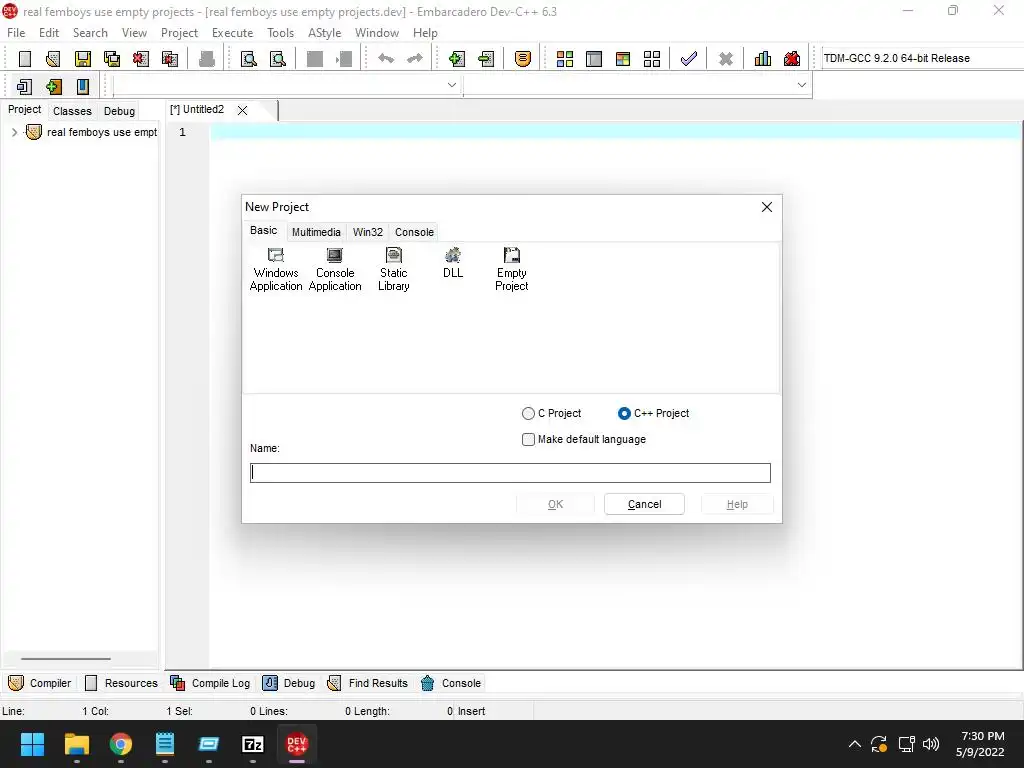Select the C Project radio button
This screenshot has width=1024, height=768.
pyautogui.click(x=528, y=413)
